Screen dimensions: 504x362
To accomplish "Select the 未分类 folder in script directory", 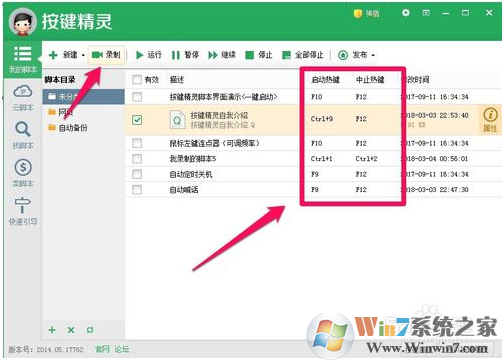I will 83,97.
